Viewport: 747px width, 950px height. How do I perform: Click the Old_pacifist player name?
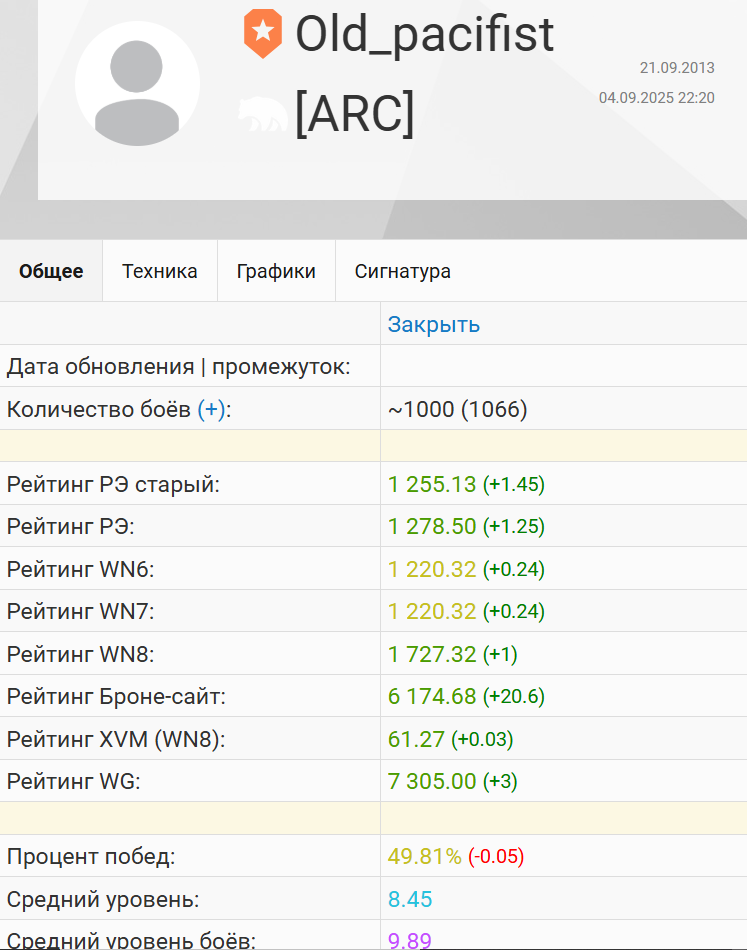pyautogui.click(x=424, y=34)
